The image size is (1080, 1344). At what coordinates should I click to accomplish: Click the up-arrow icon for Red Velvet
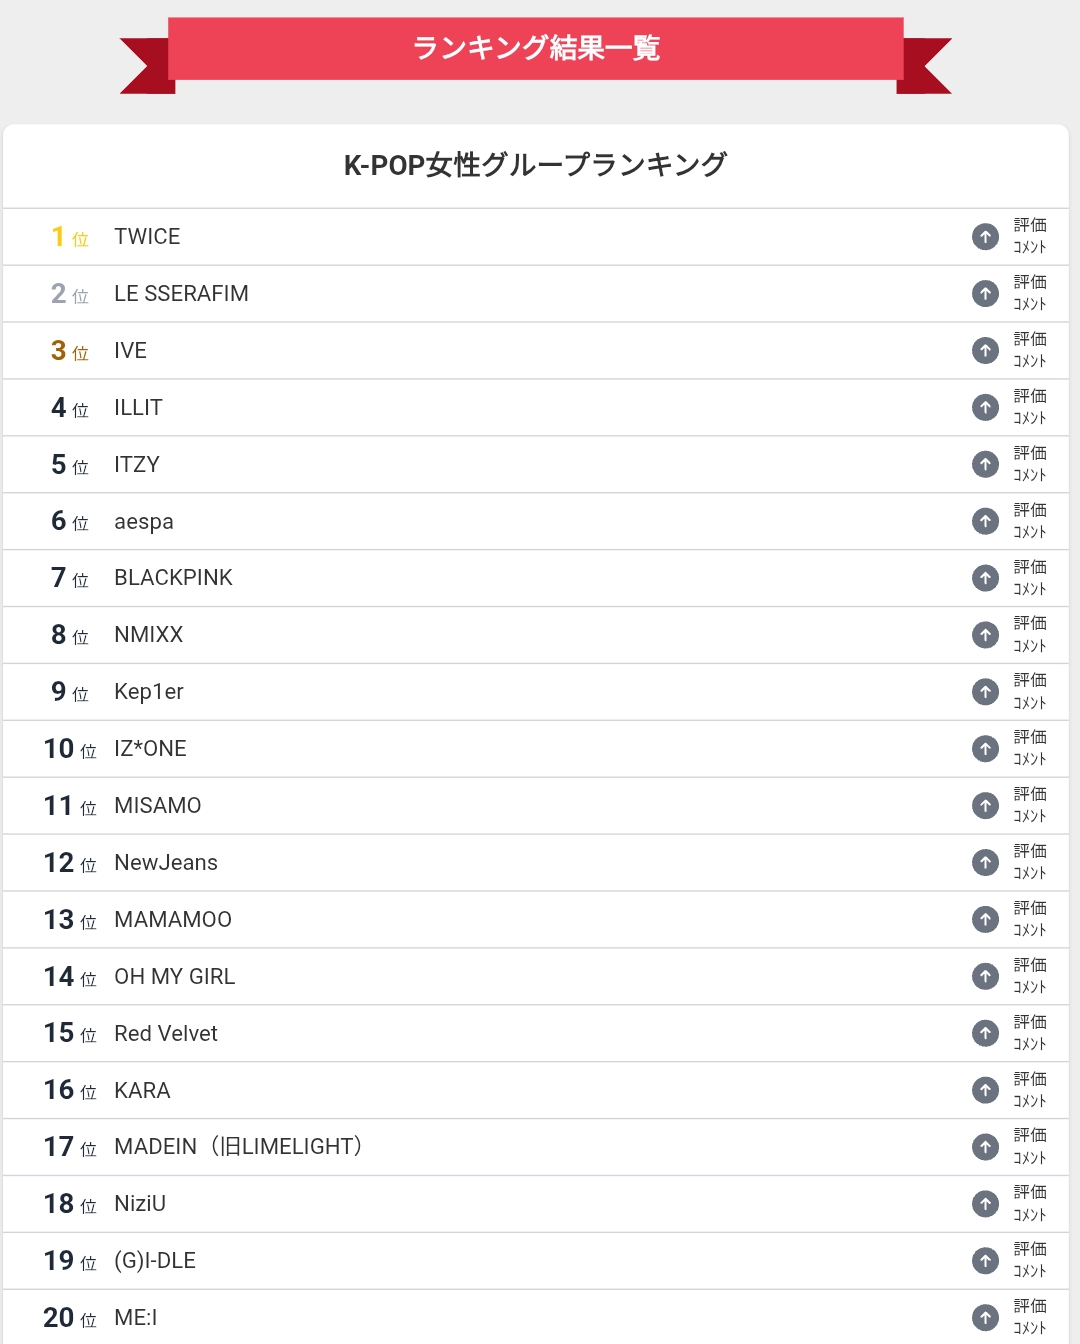click(985, 1033)
